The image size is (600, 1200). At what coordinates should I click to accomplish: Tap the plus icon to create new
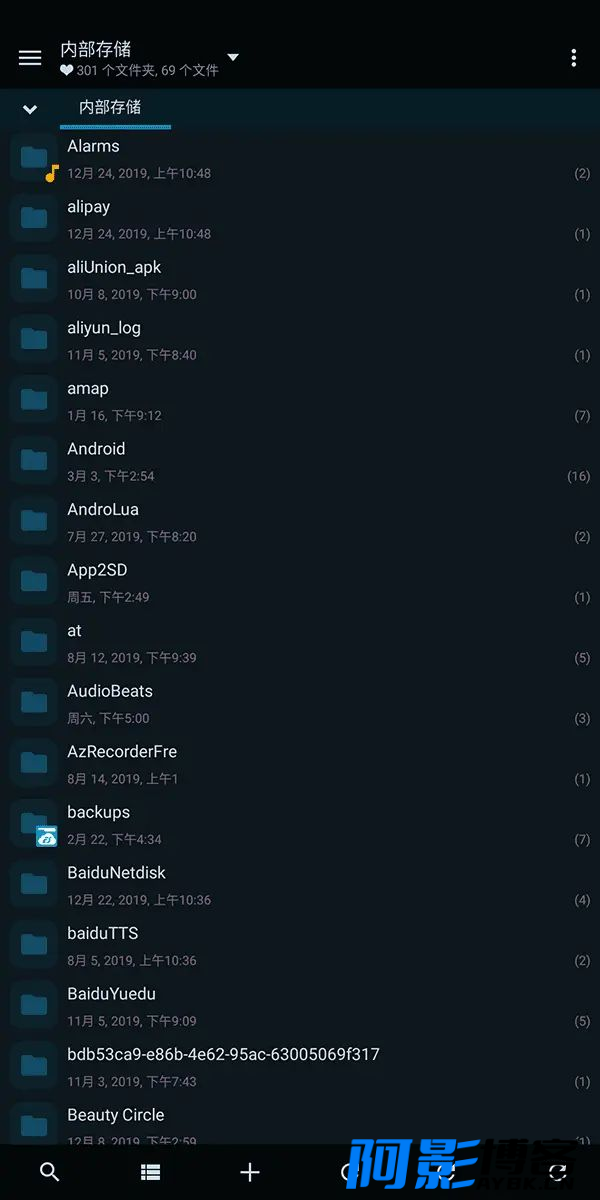tap(250, 1172)
